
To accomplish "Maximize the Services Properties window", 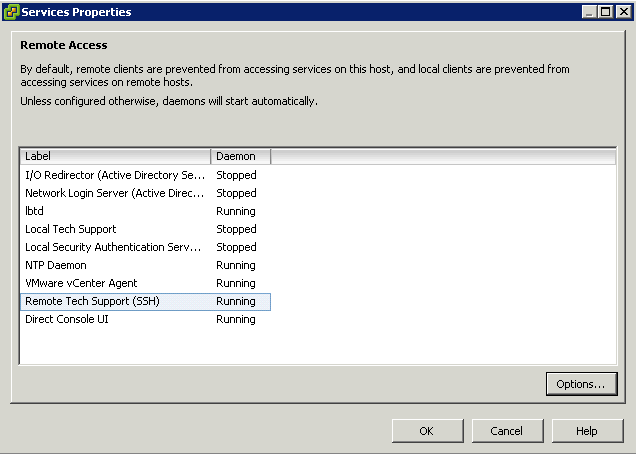I will click(x=606, y=12).
